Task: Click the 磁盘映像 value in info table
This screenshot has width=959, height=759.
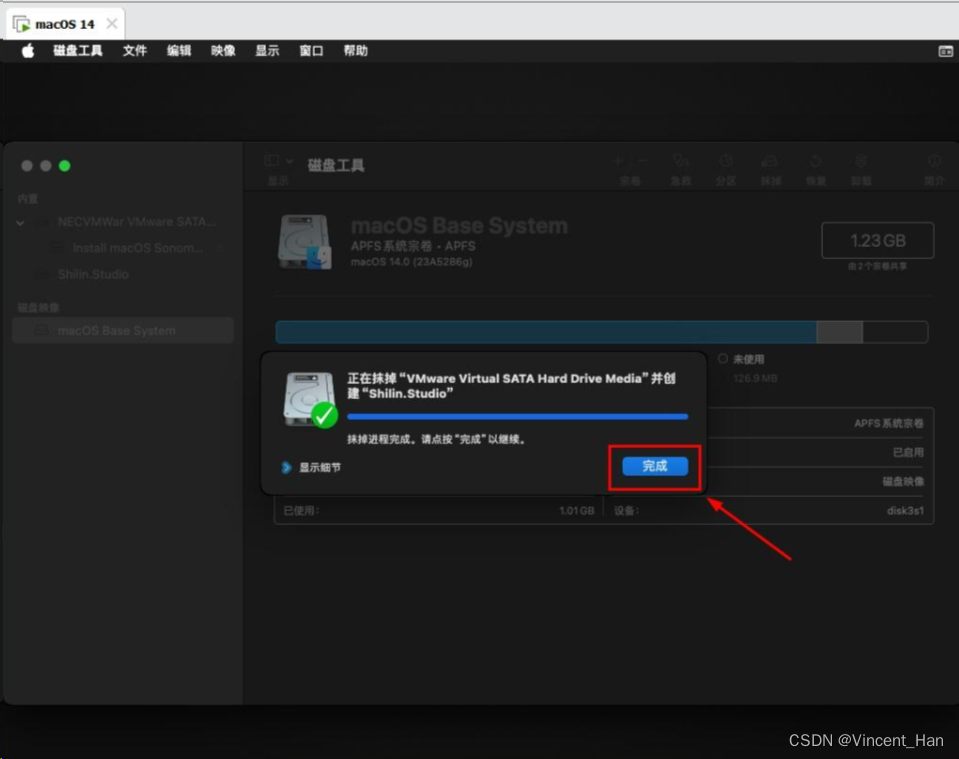Action: (903, 482)
